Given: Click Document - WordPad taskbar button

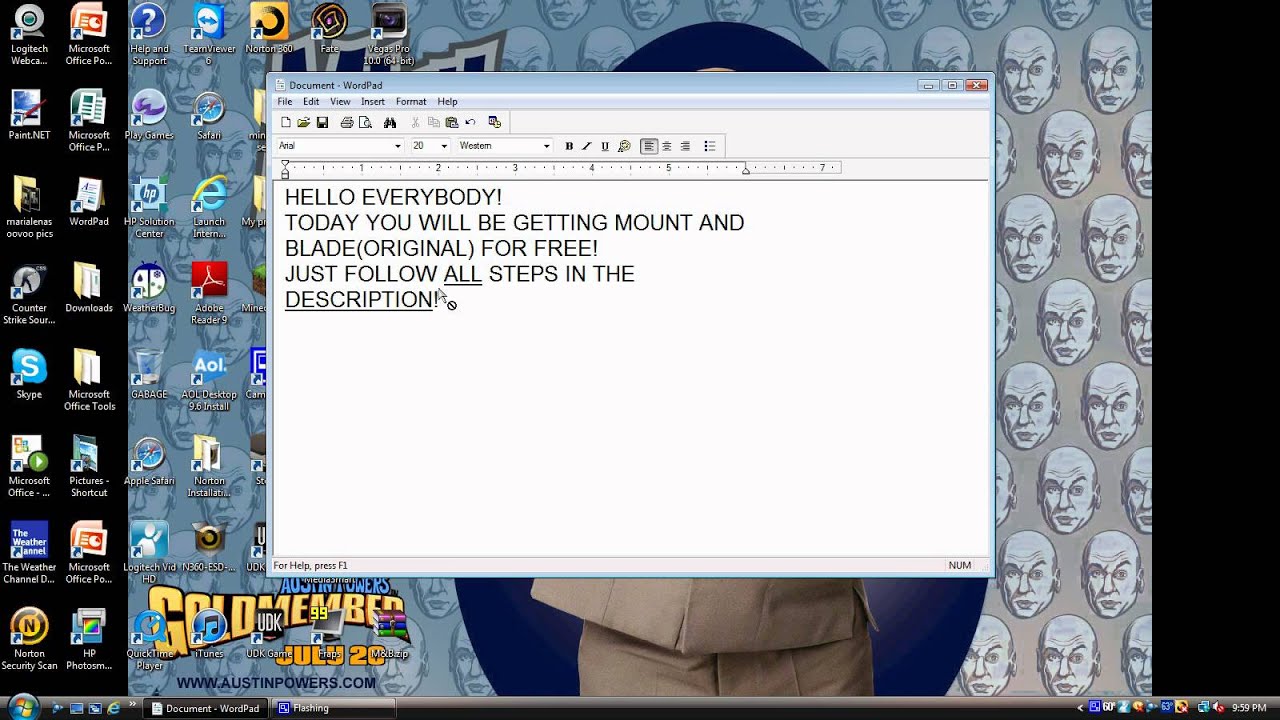Looking at the screenshot, I should 207,708.
